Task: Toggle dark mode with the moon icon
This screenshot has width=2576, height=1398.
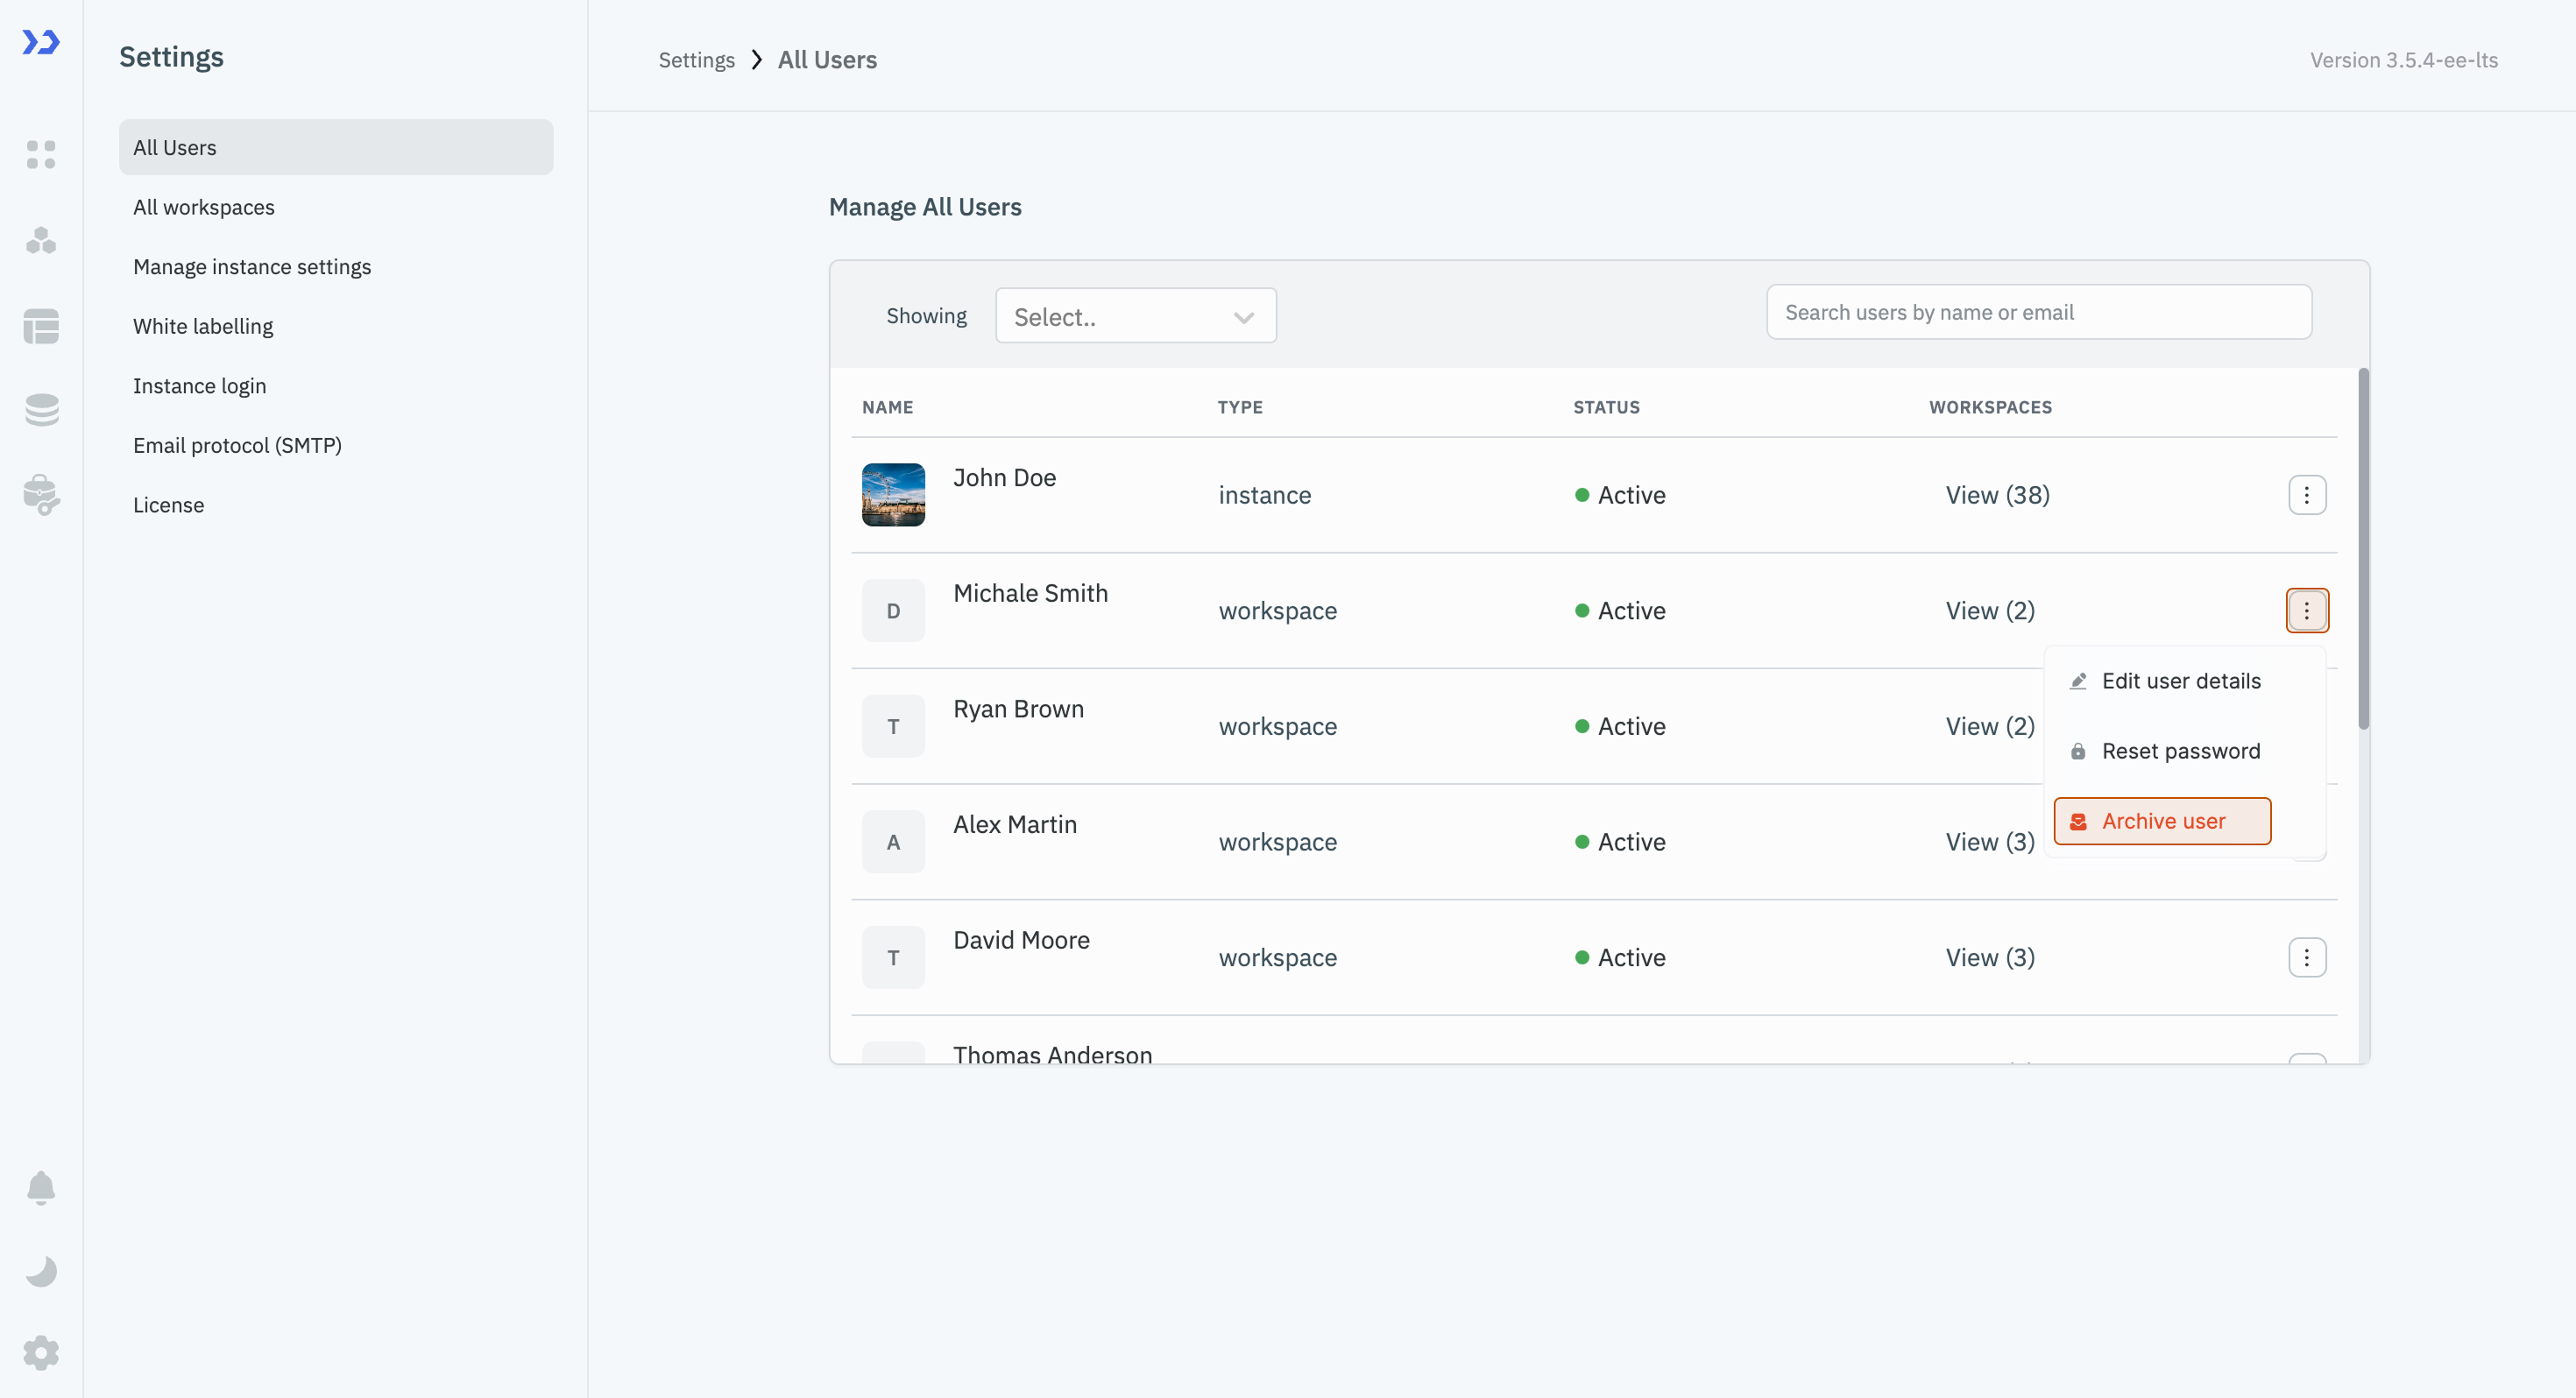Action: click(x=41, y=1271)
